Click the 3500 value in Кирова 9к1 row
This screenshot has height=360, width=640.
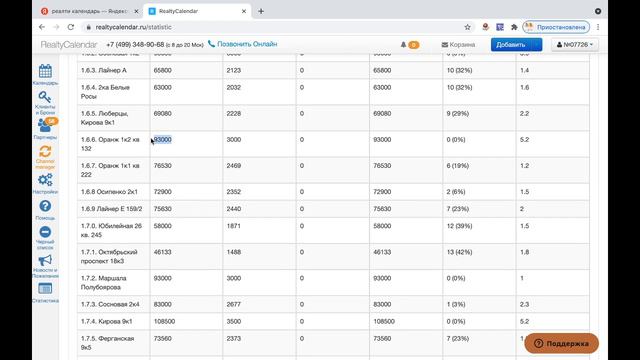[x=234, y=321]
